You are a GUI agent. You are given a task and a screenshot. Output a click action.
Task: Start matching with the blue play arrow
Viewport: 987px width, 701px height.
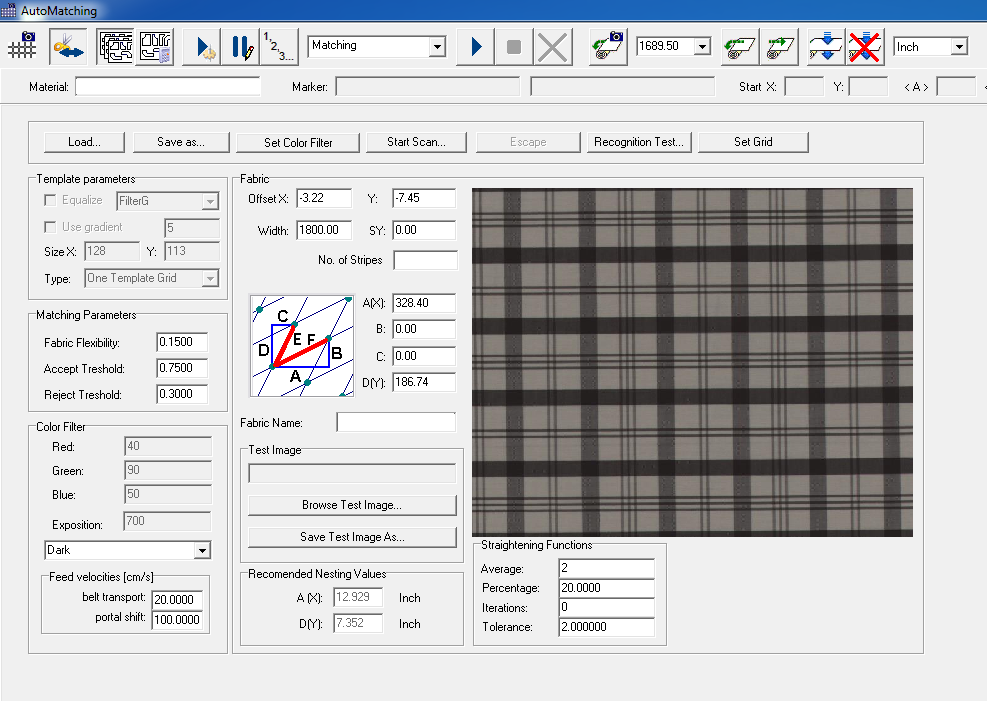point(475,46)
